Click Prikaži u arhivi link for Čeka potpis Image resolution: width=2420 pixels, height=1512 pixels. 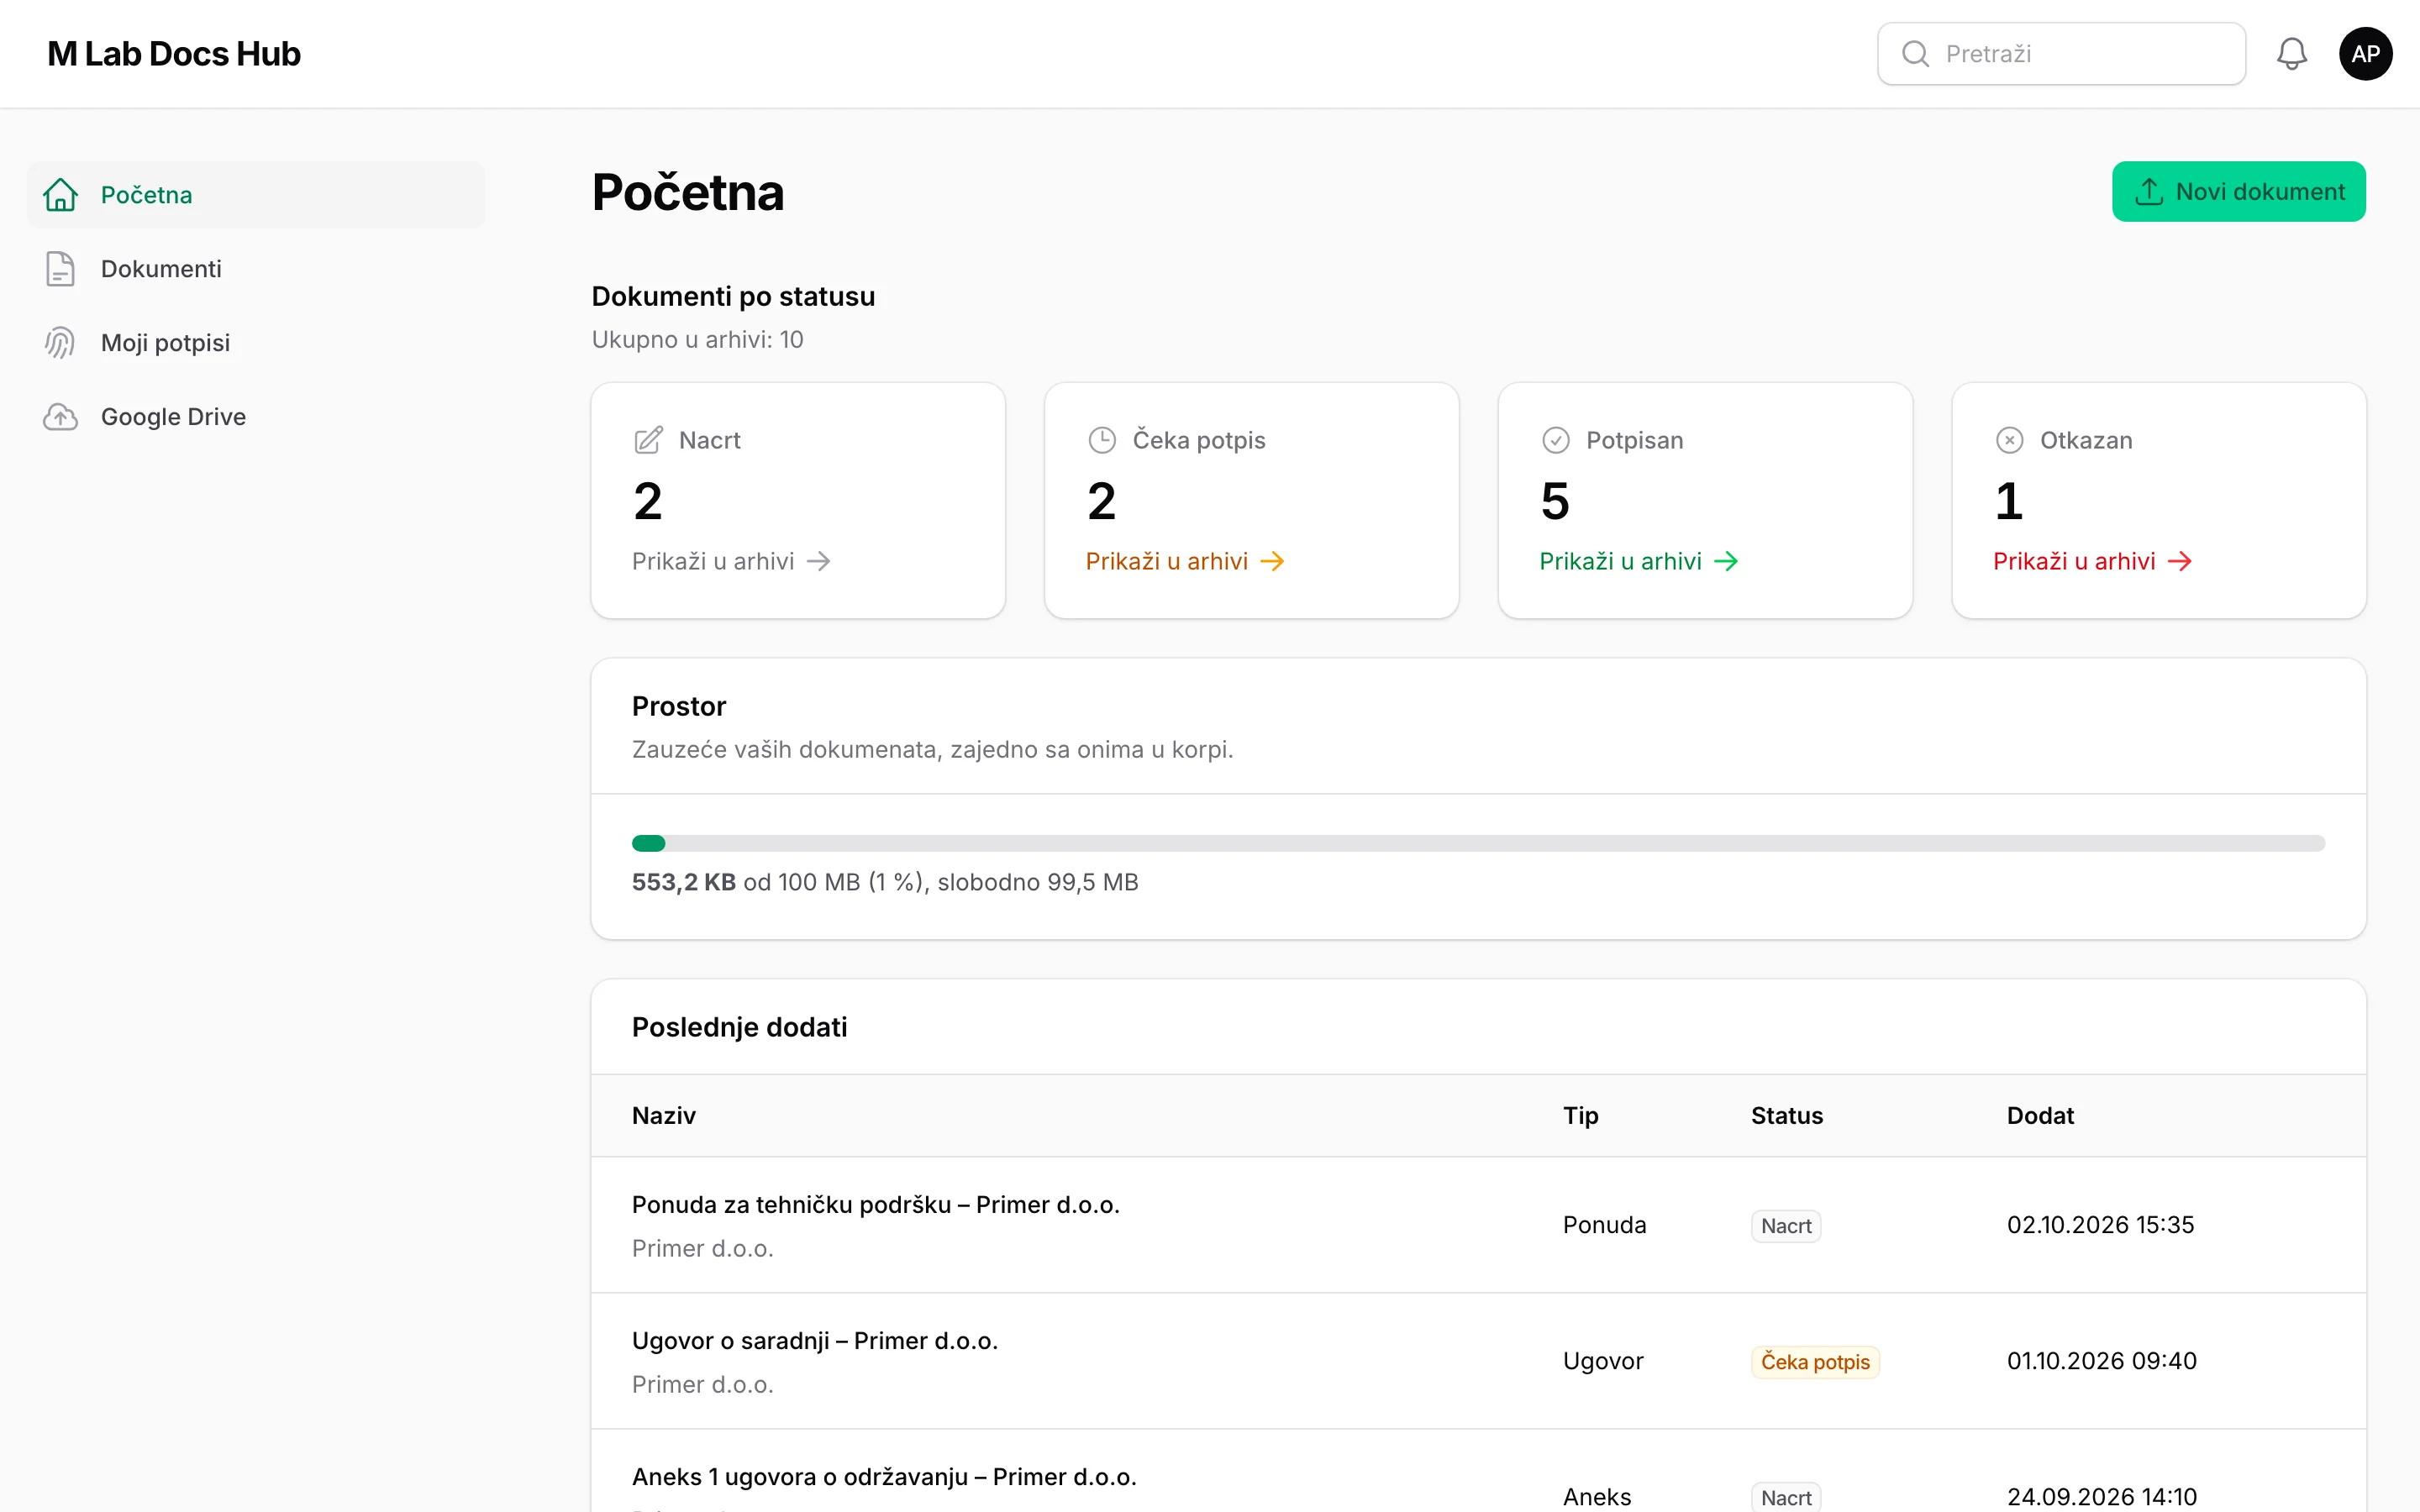pyautogui.click(x=1185, y=561)
